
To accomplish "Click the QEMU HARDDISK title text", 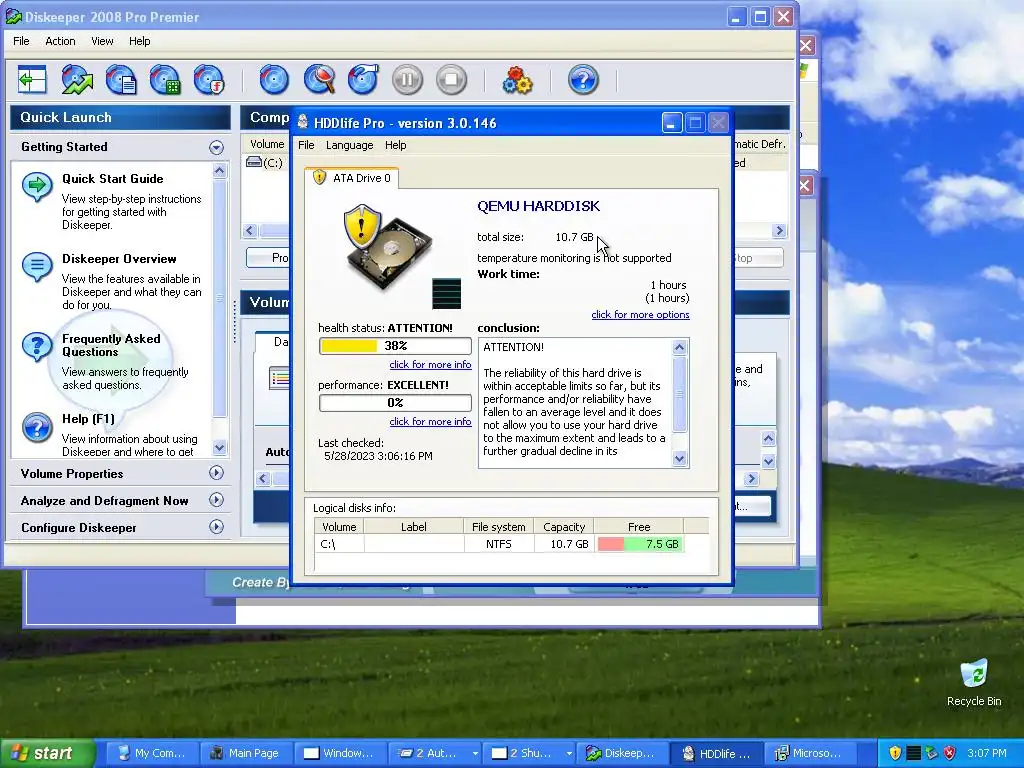I will tap(538, 206).
